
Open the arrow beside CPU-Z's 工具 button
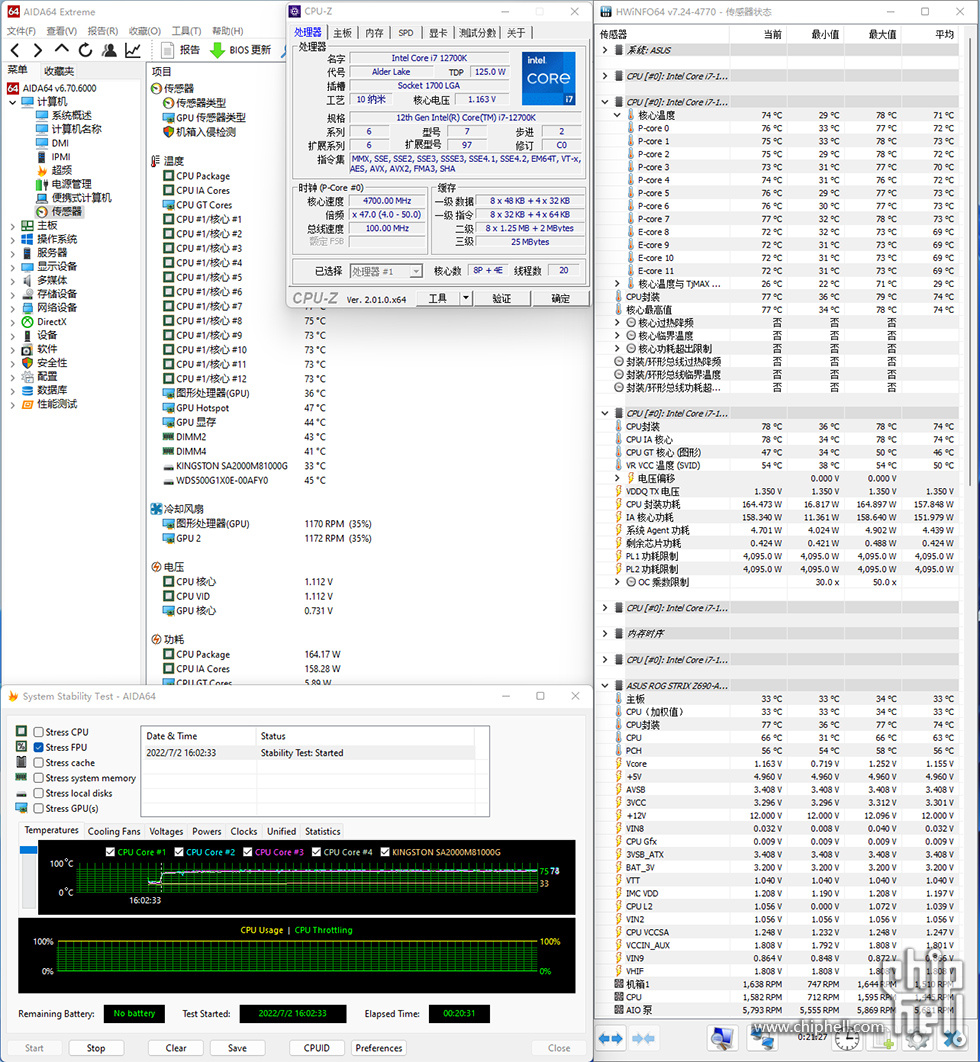click(x=465, y=298)
